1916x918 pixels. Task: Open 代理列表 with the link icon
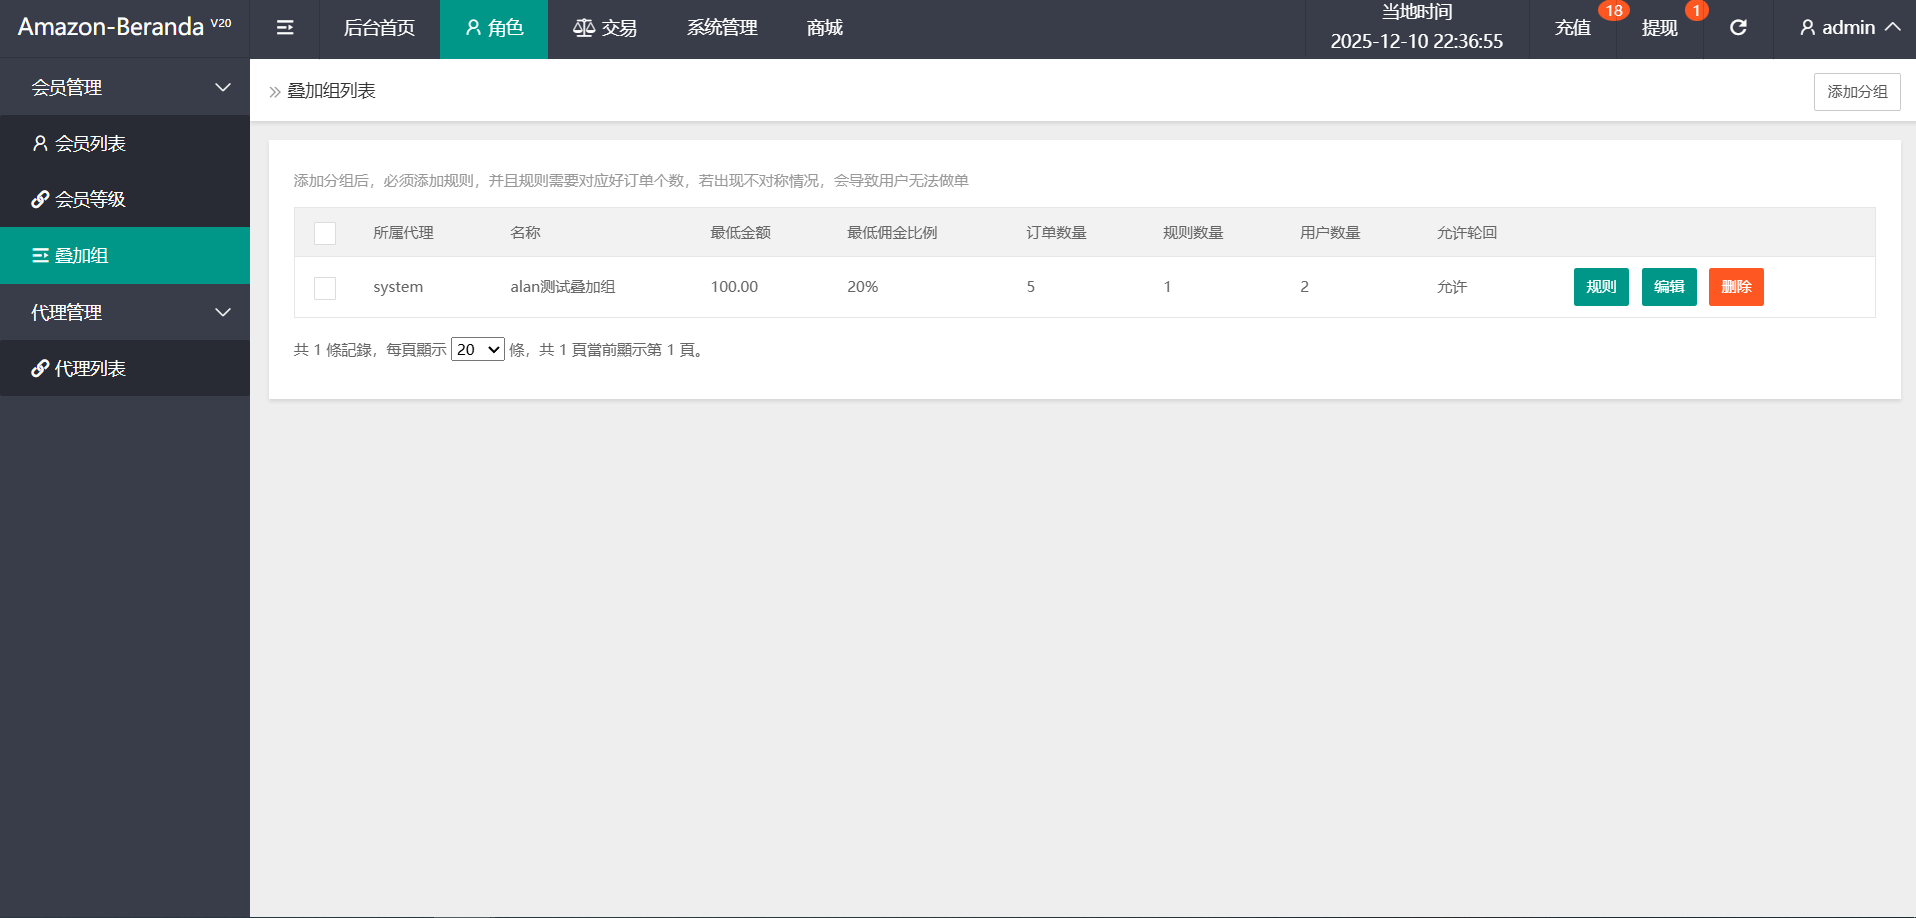coord(79,369)
